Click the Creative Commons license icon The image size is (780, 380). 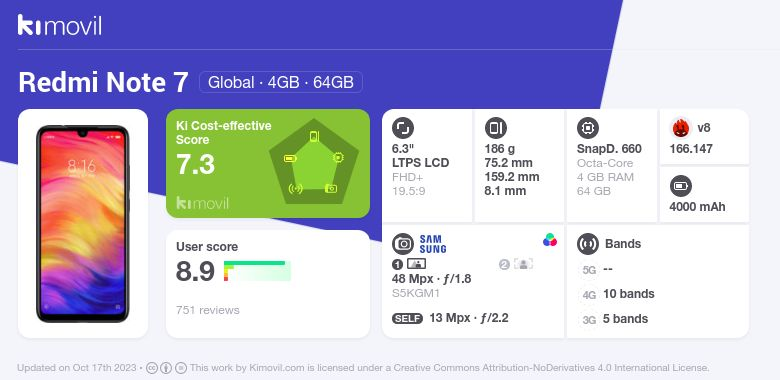tap(152, 368)
